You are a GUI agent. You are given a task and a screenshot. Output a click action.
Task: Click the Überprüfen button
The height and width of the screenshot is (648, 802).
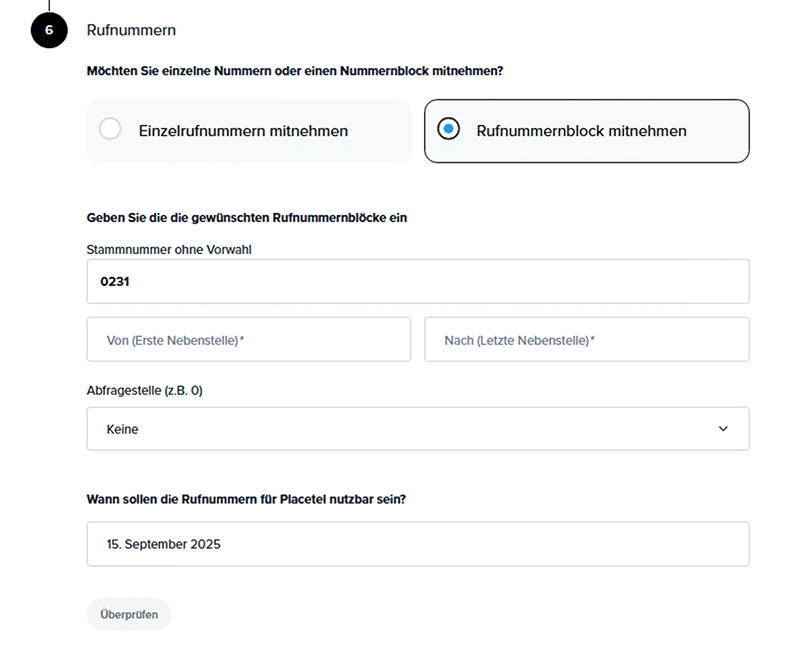129,614
